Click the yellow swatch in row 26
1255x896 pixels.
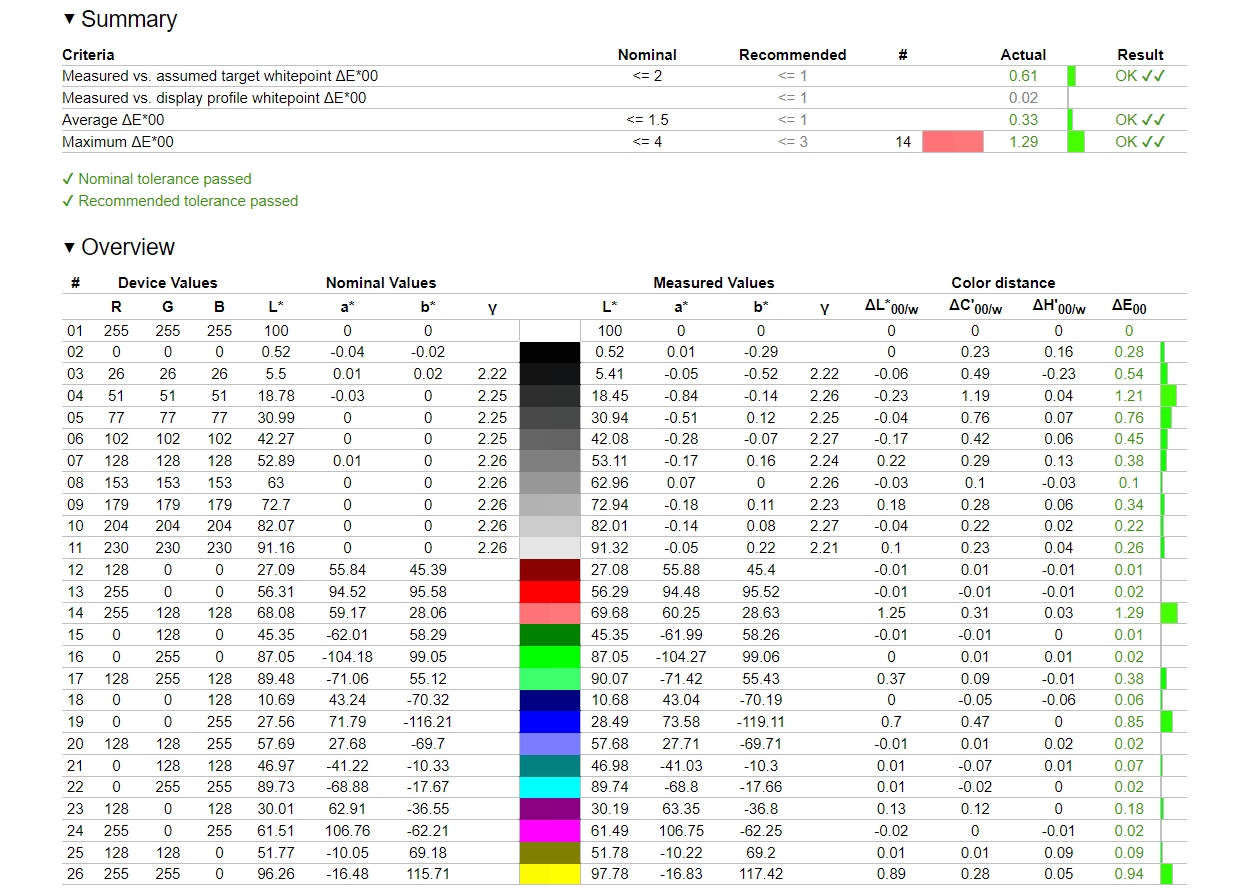550,874
